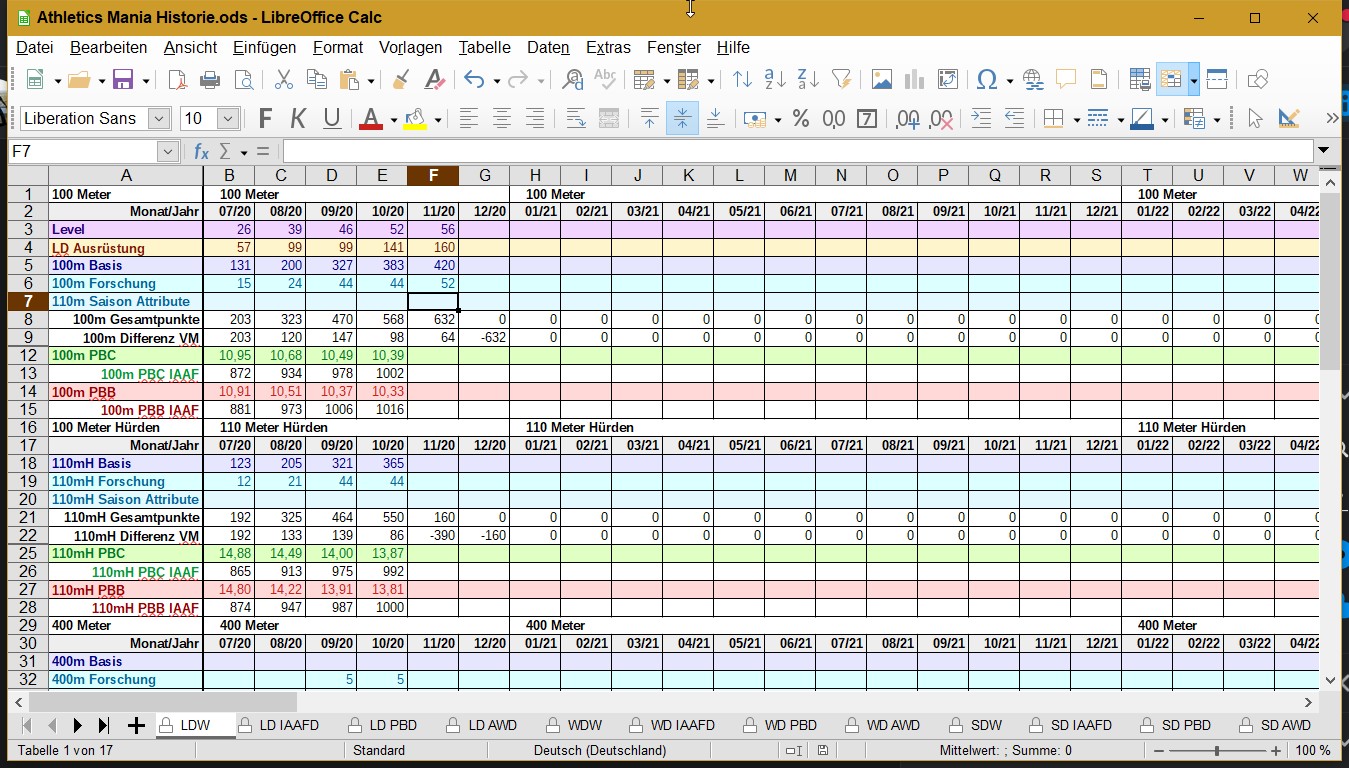This screenshot has height=768, width=1349.
Task: Show more toolbar controls via the double chevron
Action: pyautogui.click(x=1332, y=119)
